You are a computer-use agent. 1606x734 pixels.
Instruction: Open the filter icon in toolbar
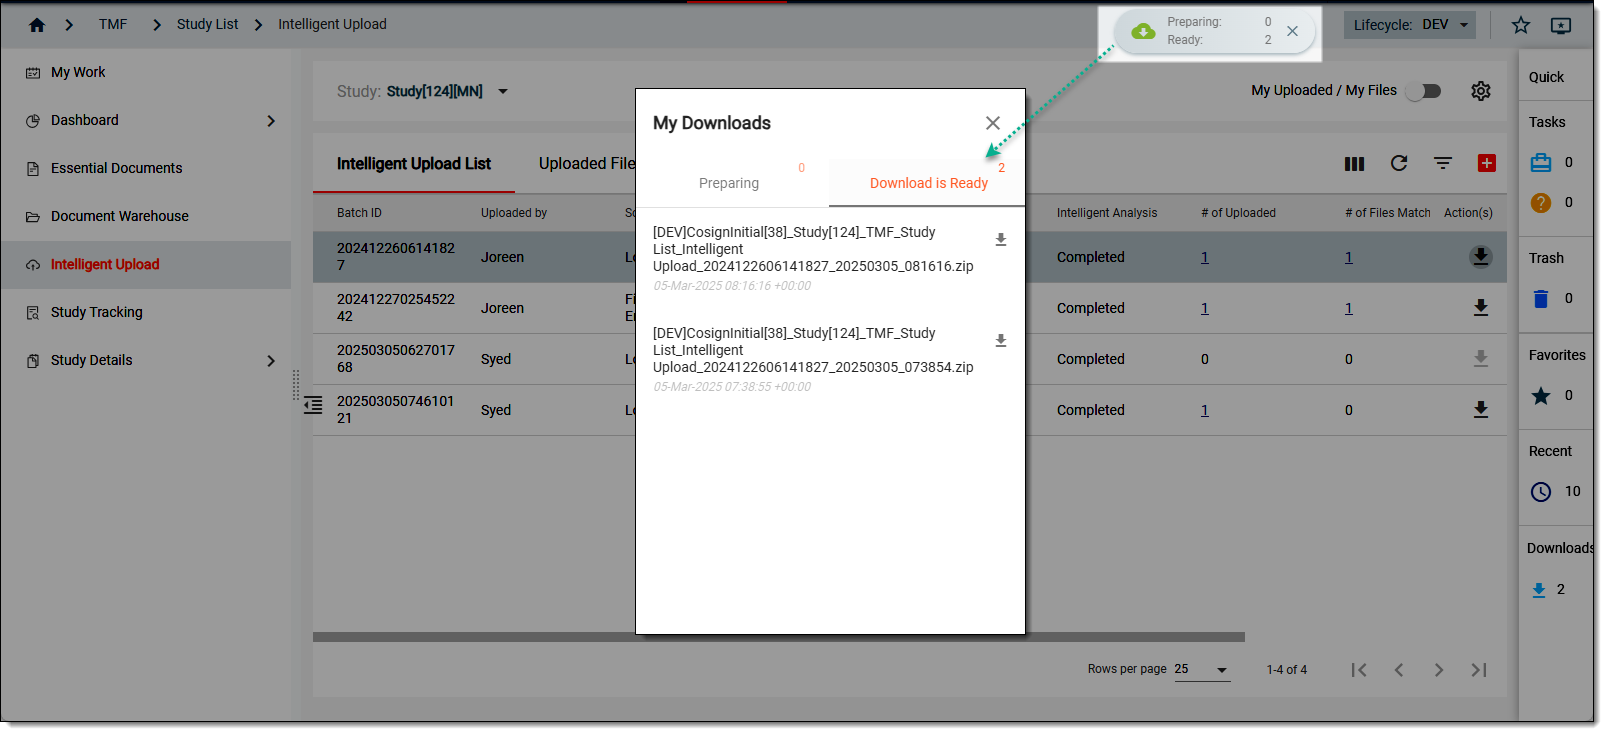1443,163
